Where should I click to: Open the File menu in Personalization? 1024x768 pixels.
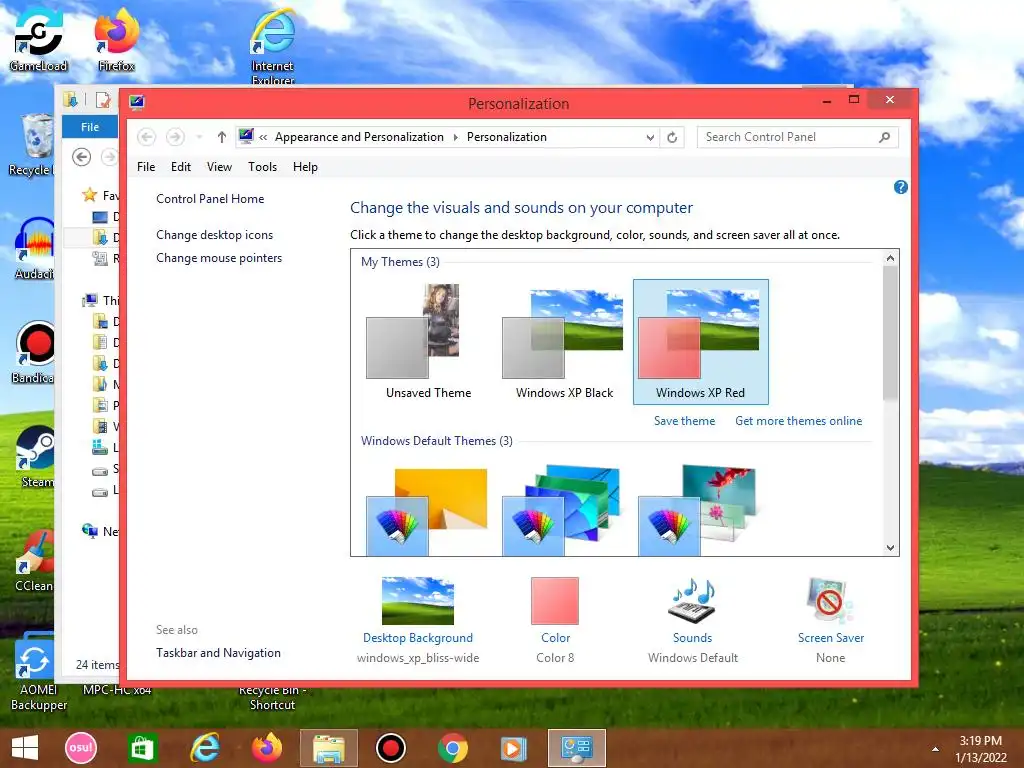(146, 167)
